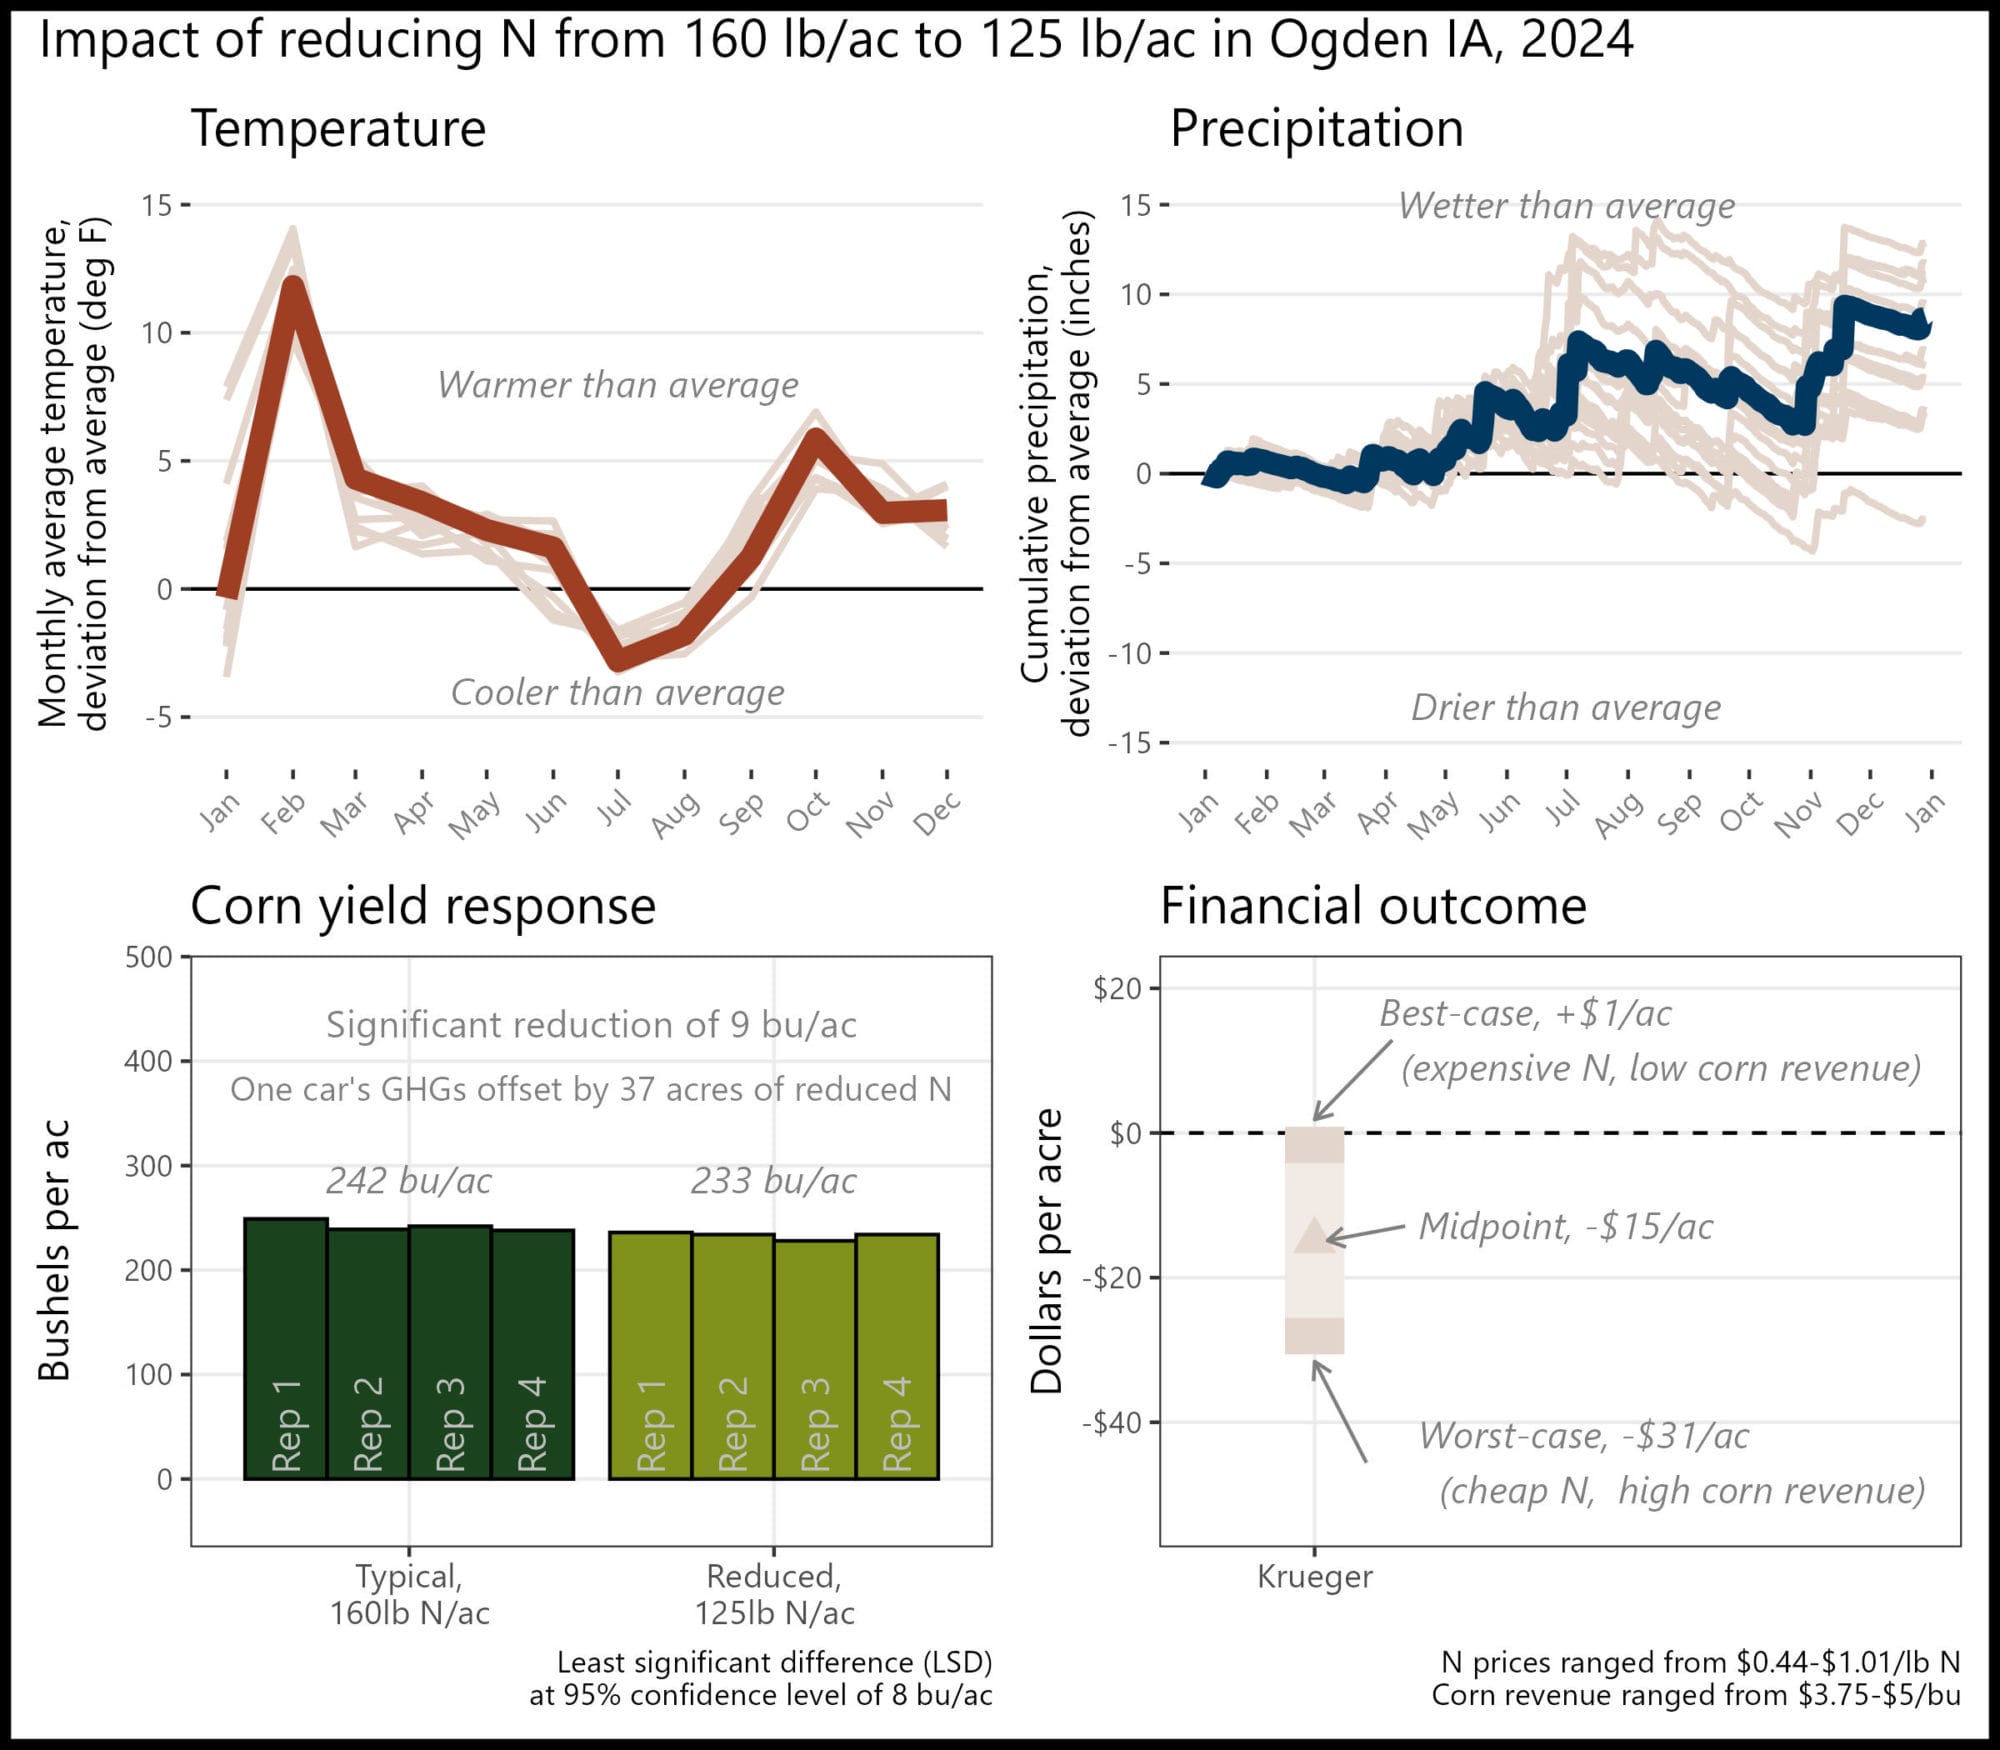
Task: Click the 'Worst-case, -$31/ac' annotation
Action: click(x=1584, y=1436)
